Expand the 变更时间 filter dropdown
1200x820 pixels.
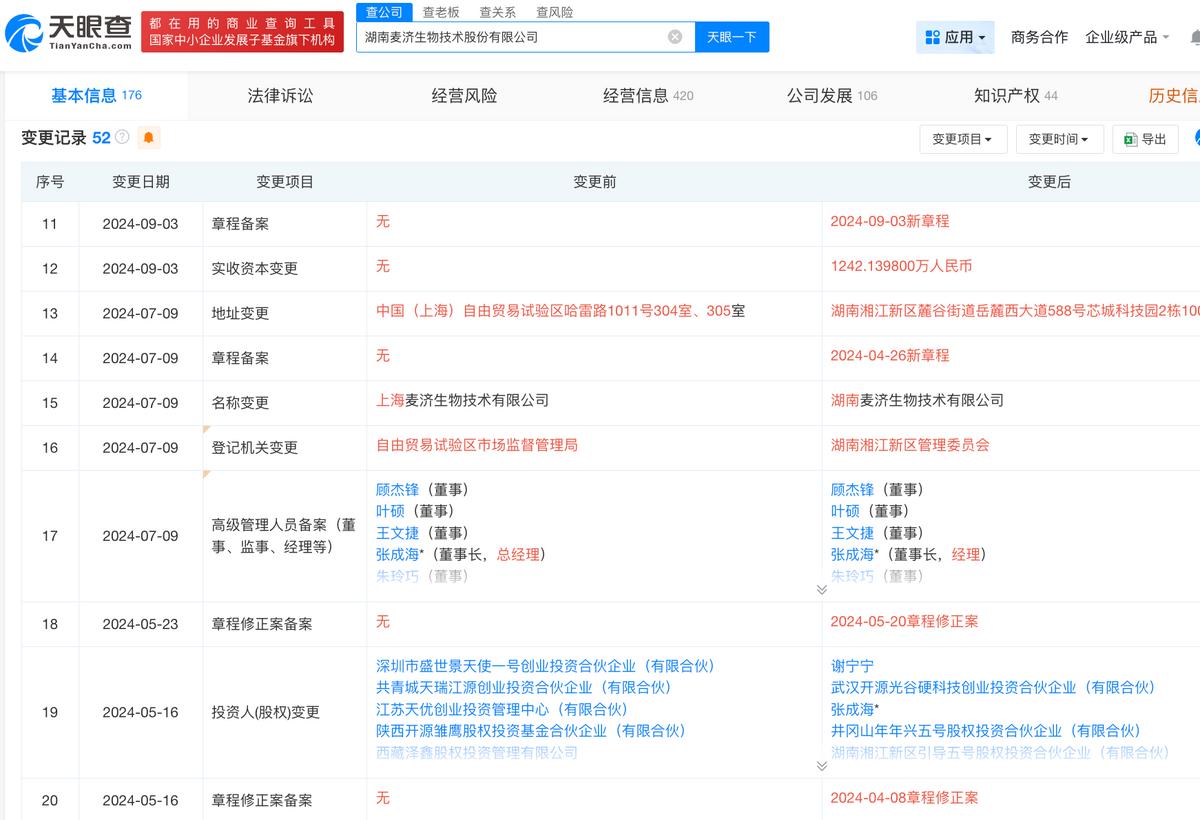1059,139
